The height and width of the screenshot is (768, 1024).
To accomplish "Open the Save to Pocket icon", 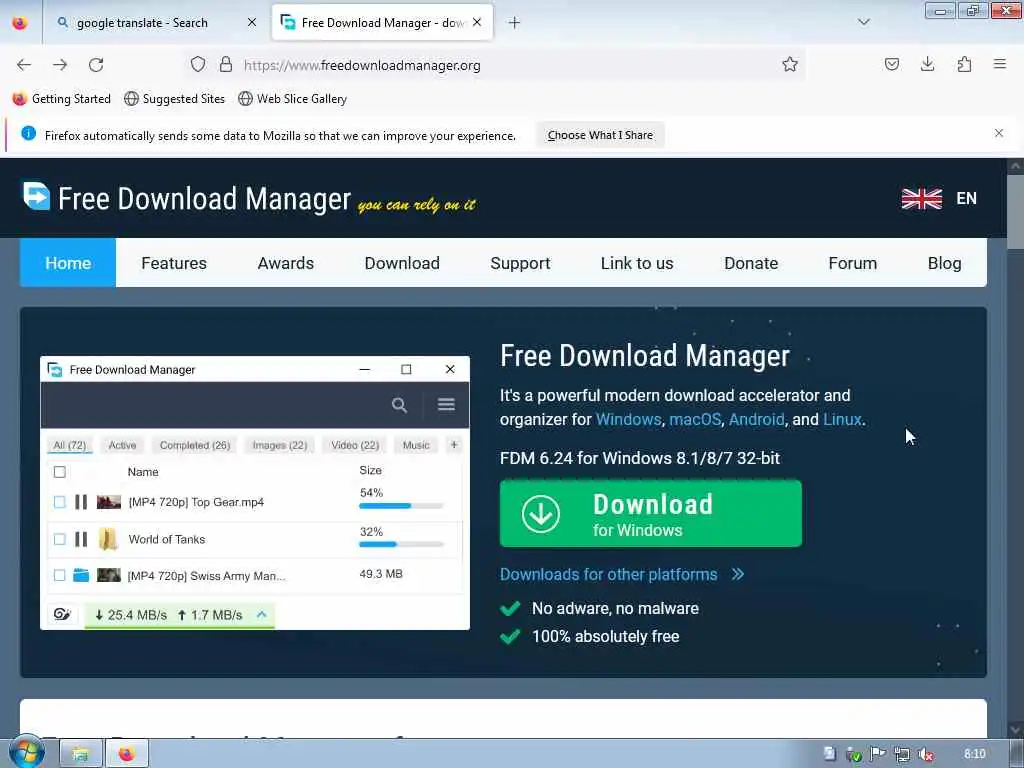I will pyautogui.click(x=891, y=64).
